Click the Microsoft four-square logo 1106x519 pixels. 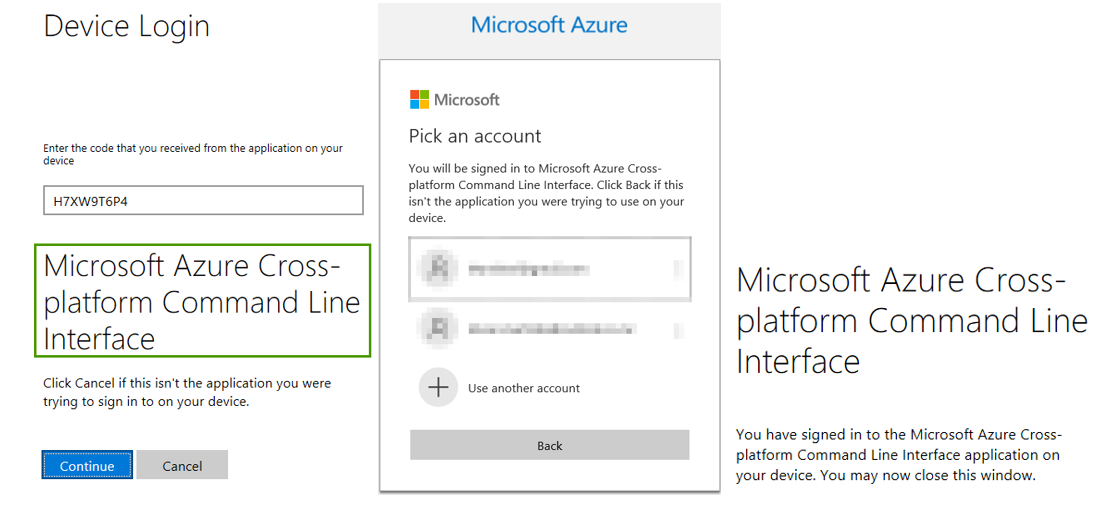click(x=419, y=99)
